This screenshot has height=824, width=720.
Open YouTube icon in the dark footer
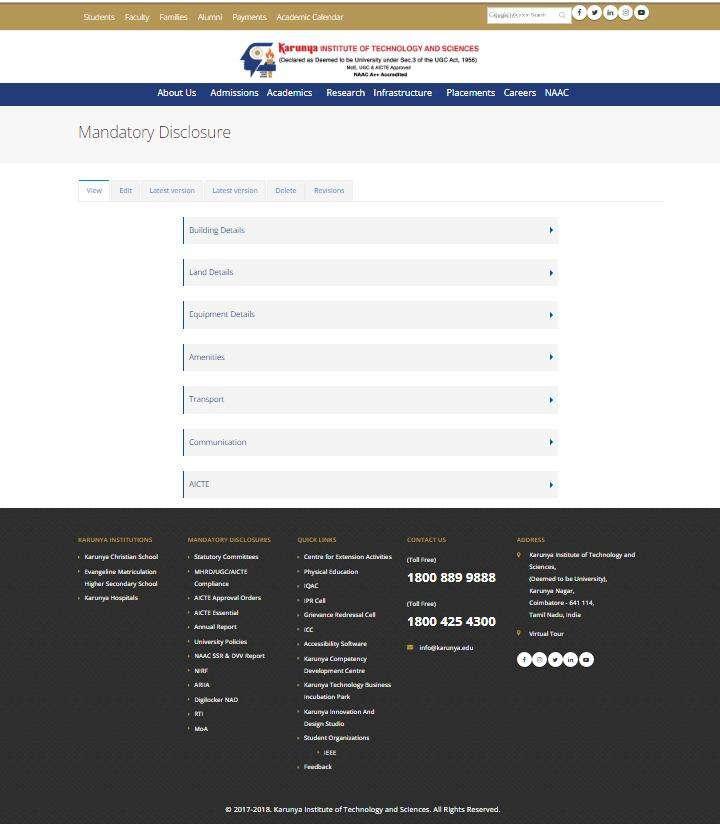586,659
